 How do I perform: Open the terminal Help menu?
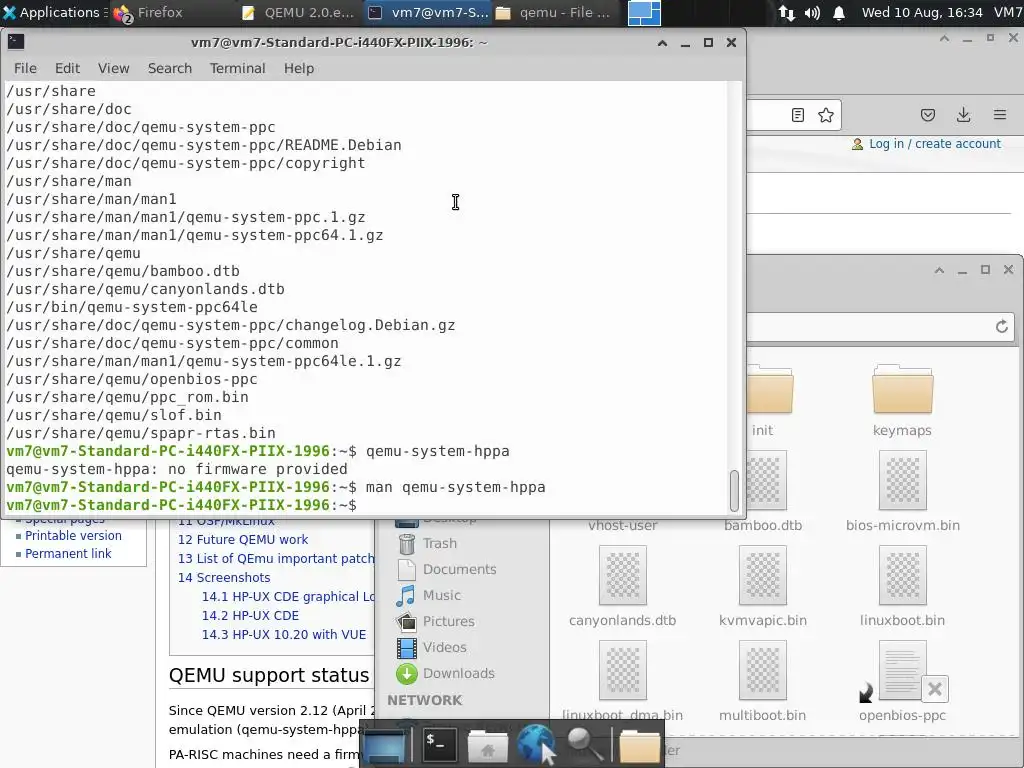click(x=299, y=69)
